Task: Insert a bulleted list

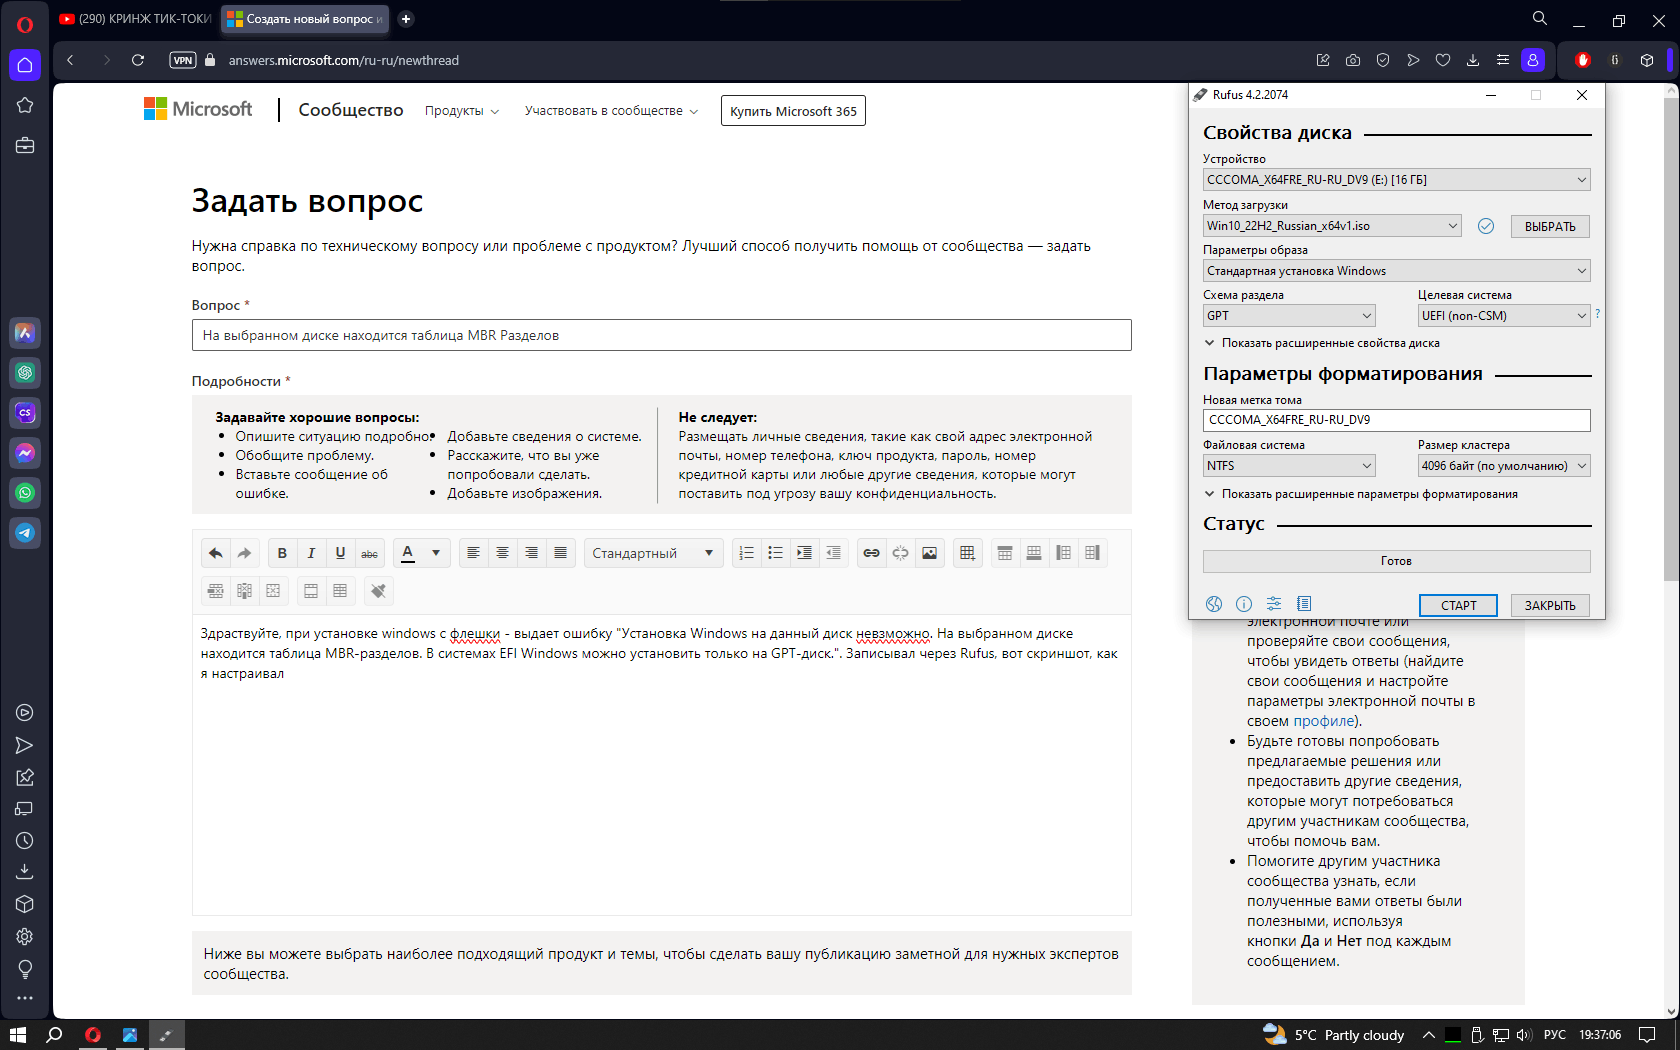Action: point(776,553)
